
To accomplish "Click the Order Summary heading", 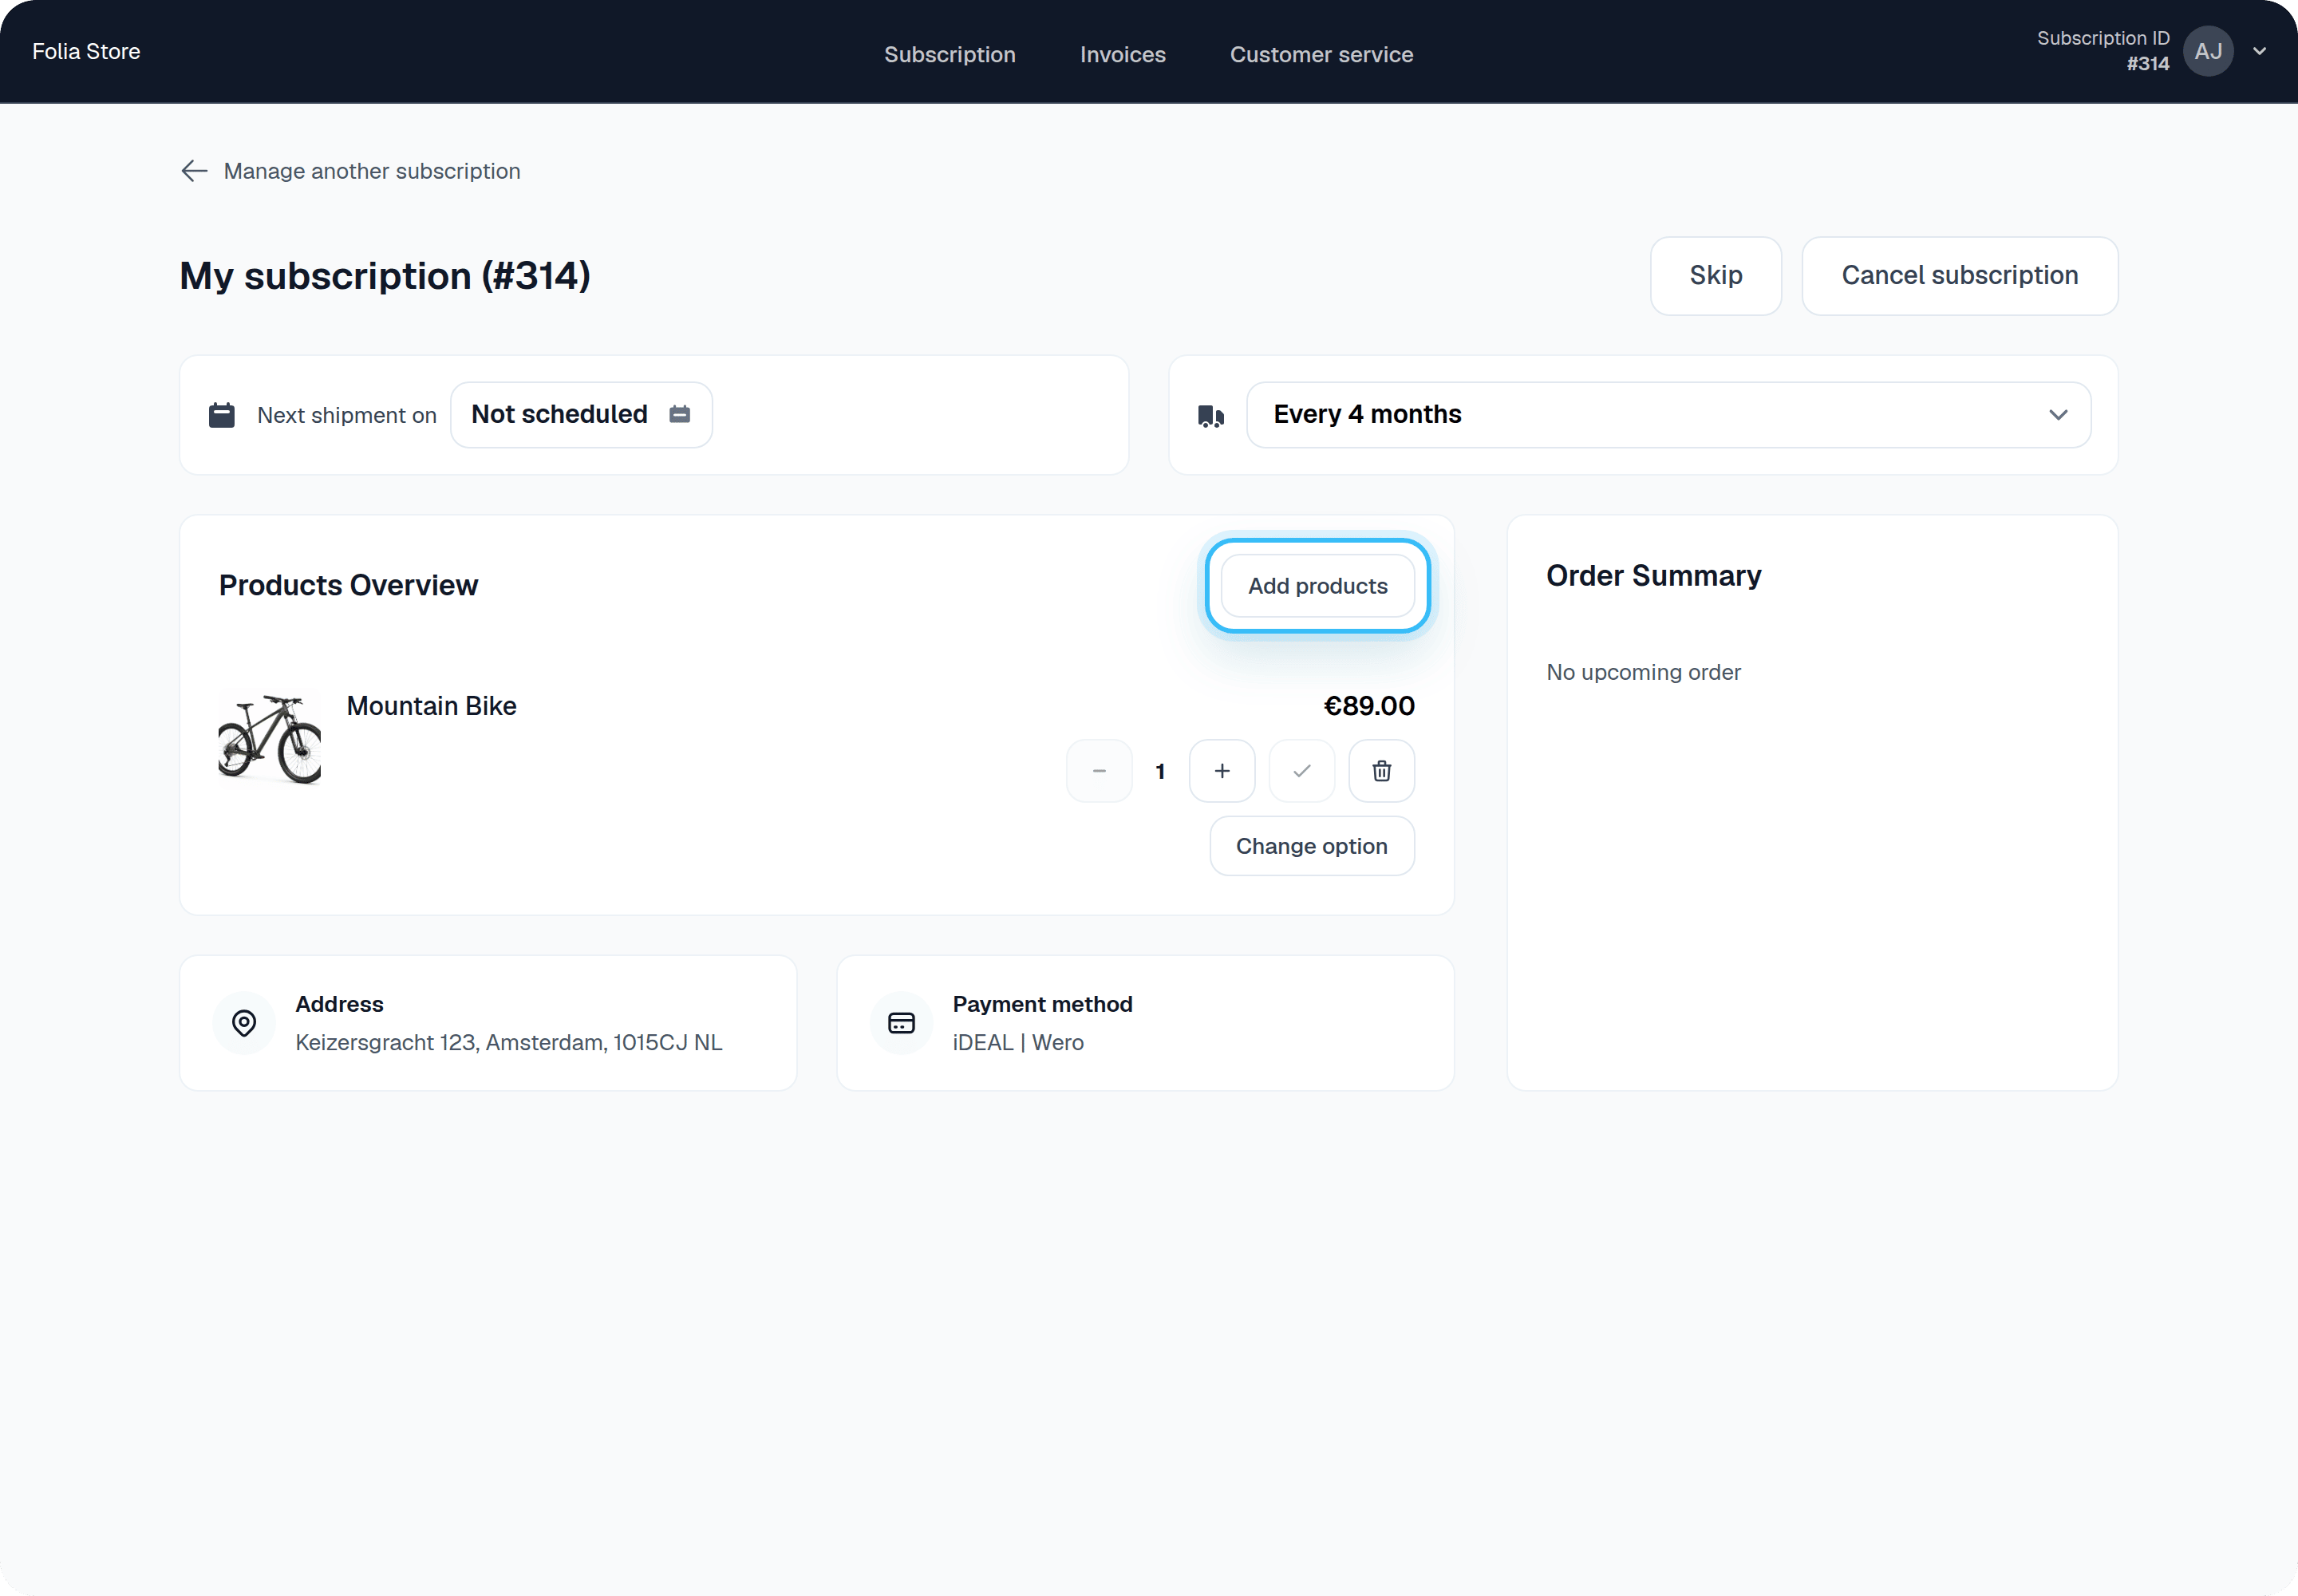I will click(1654, 576).
